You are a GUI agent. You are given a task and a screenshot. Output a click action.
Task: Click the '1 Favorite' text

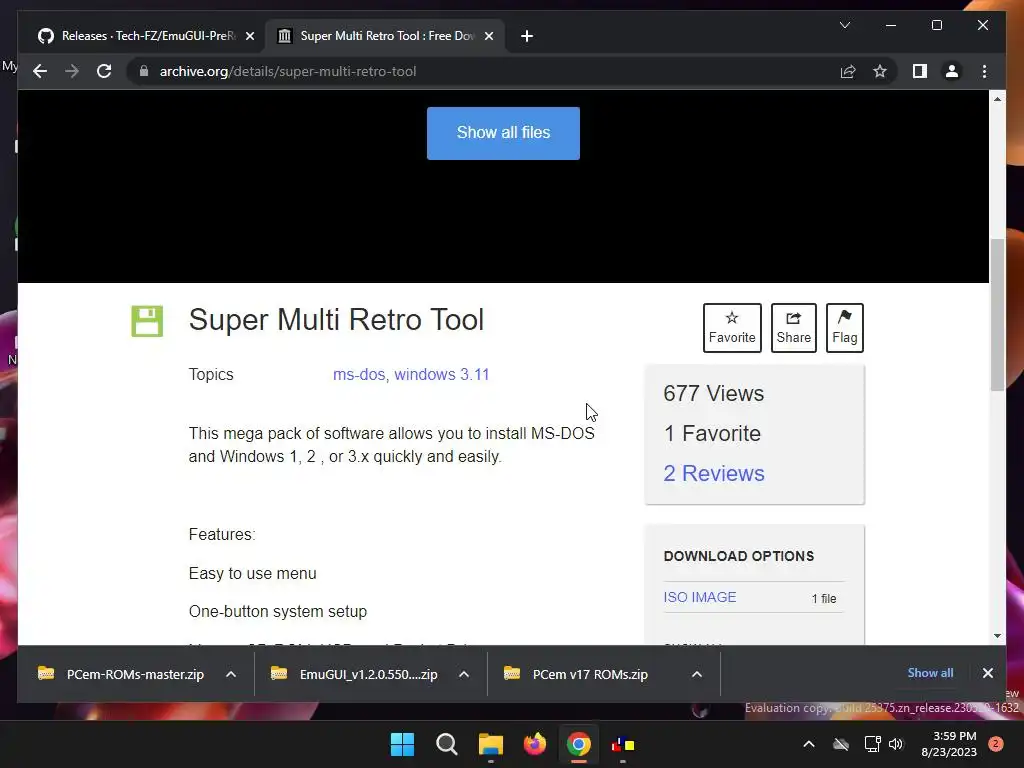coord(712,434)
